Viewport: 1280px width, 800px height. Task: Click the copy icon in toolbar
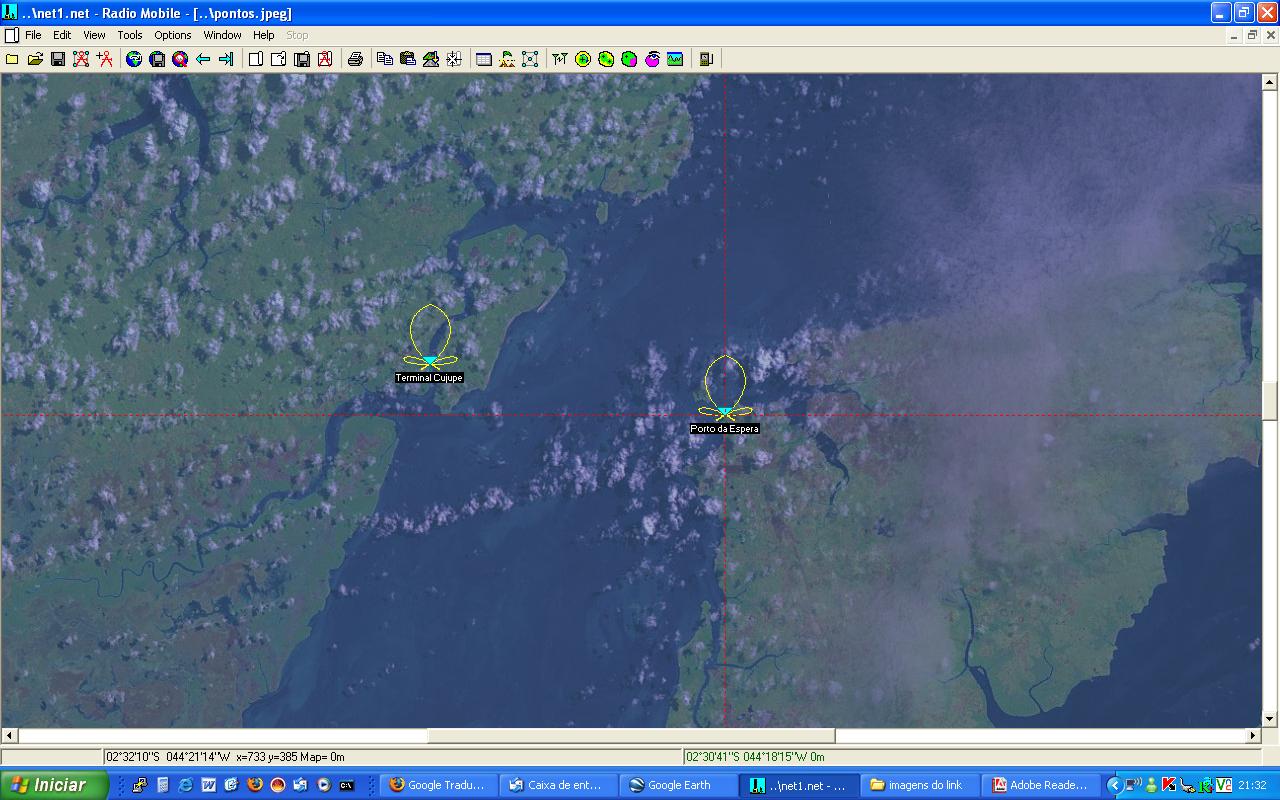tap(385, 59)
